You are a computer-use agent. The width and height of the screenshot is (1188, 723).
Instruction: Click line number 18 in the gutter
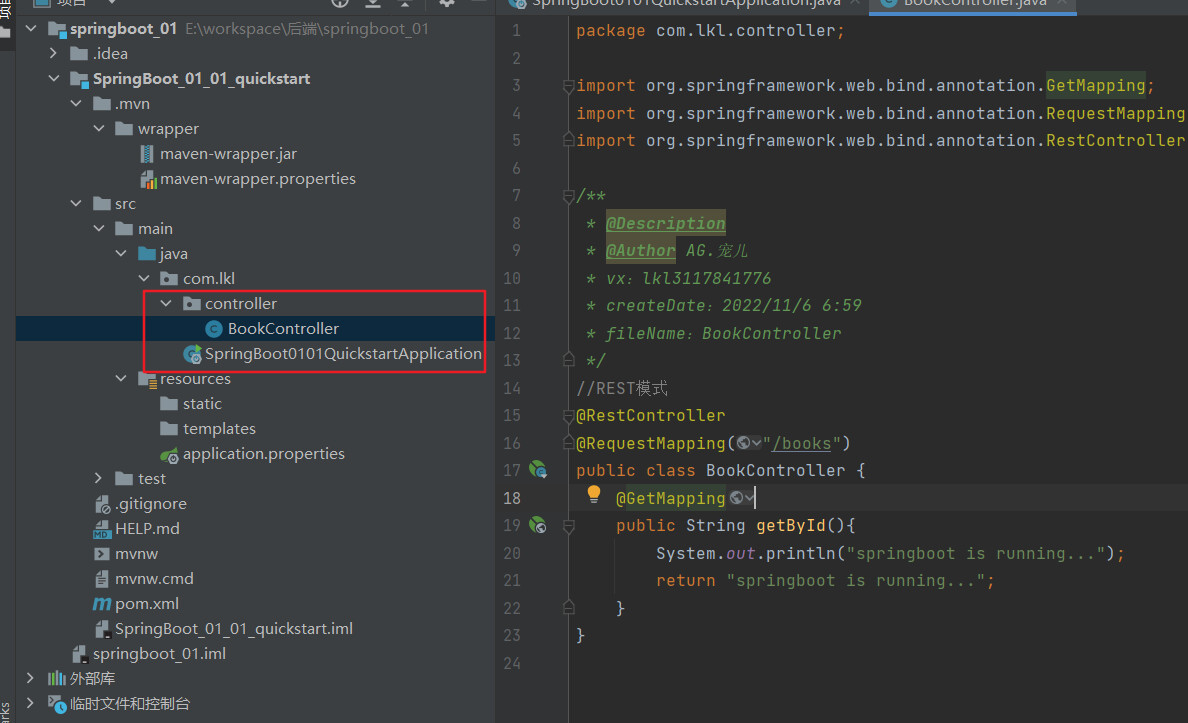pyautogui.click(x=512, y=498)
